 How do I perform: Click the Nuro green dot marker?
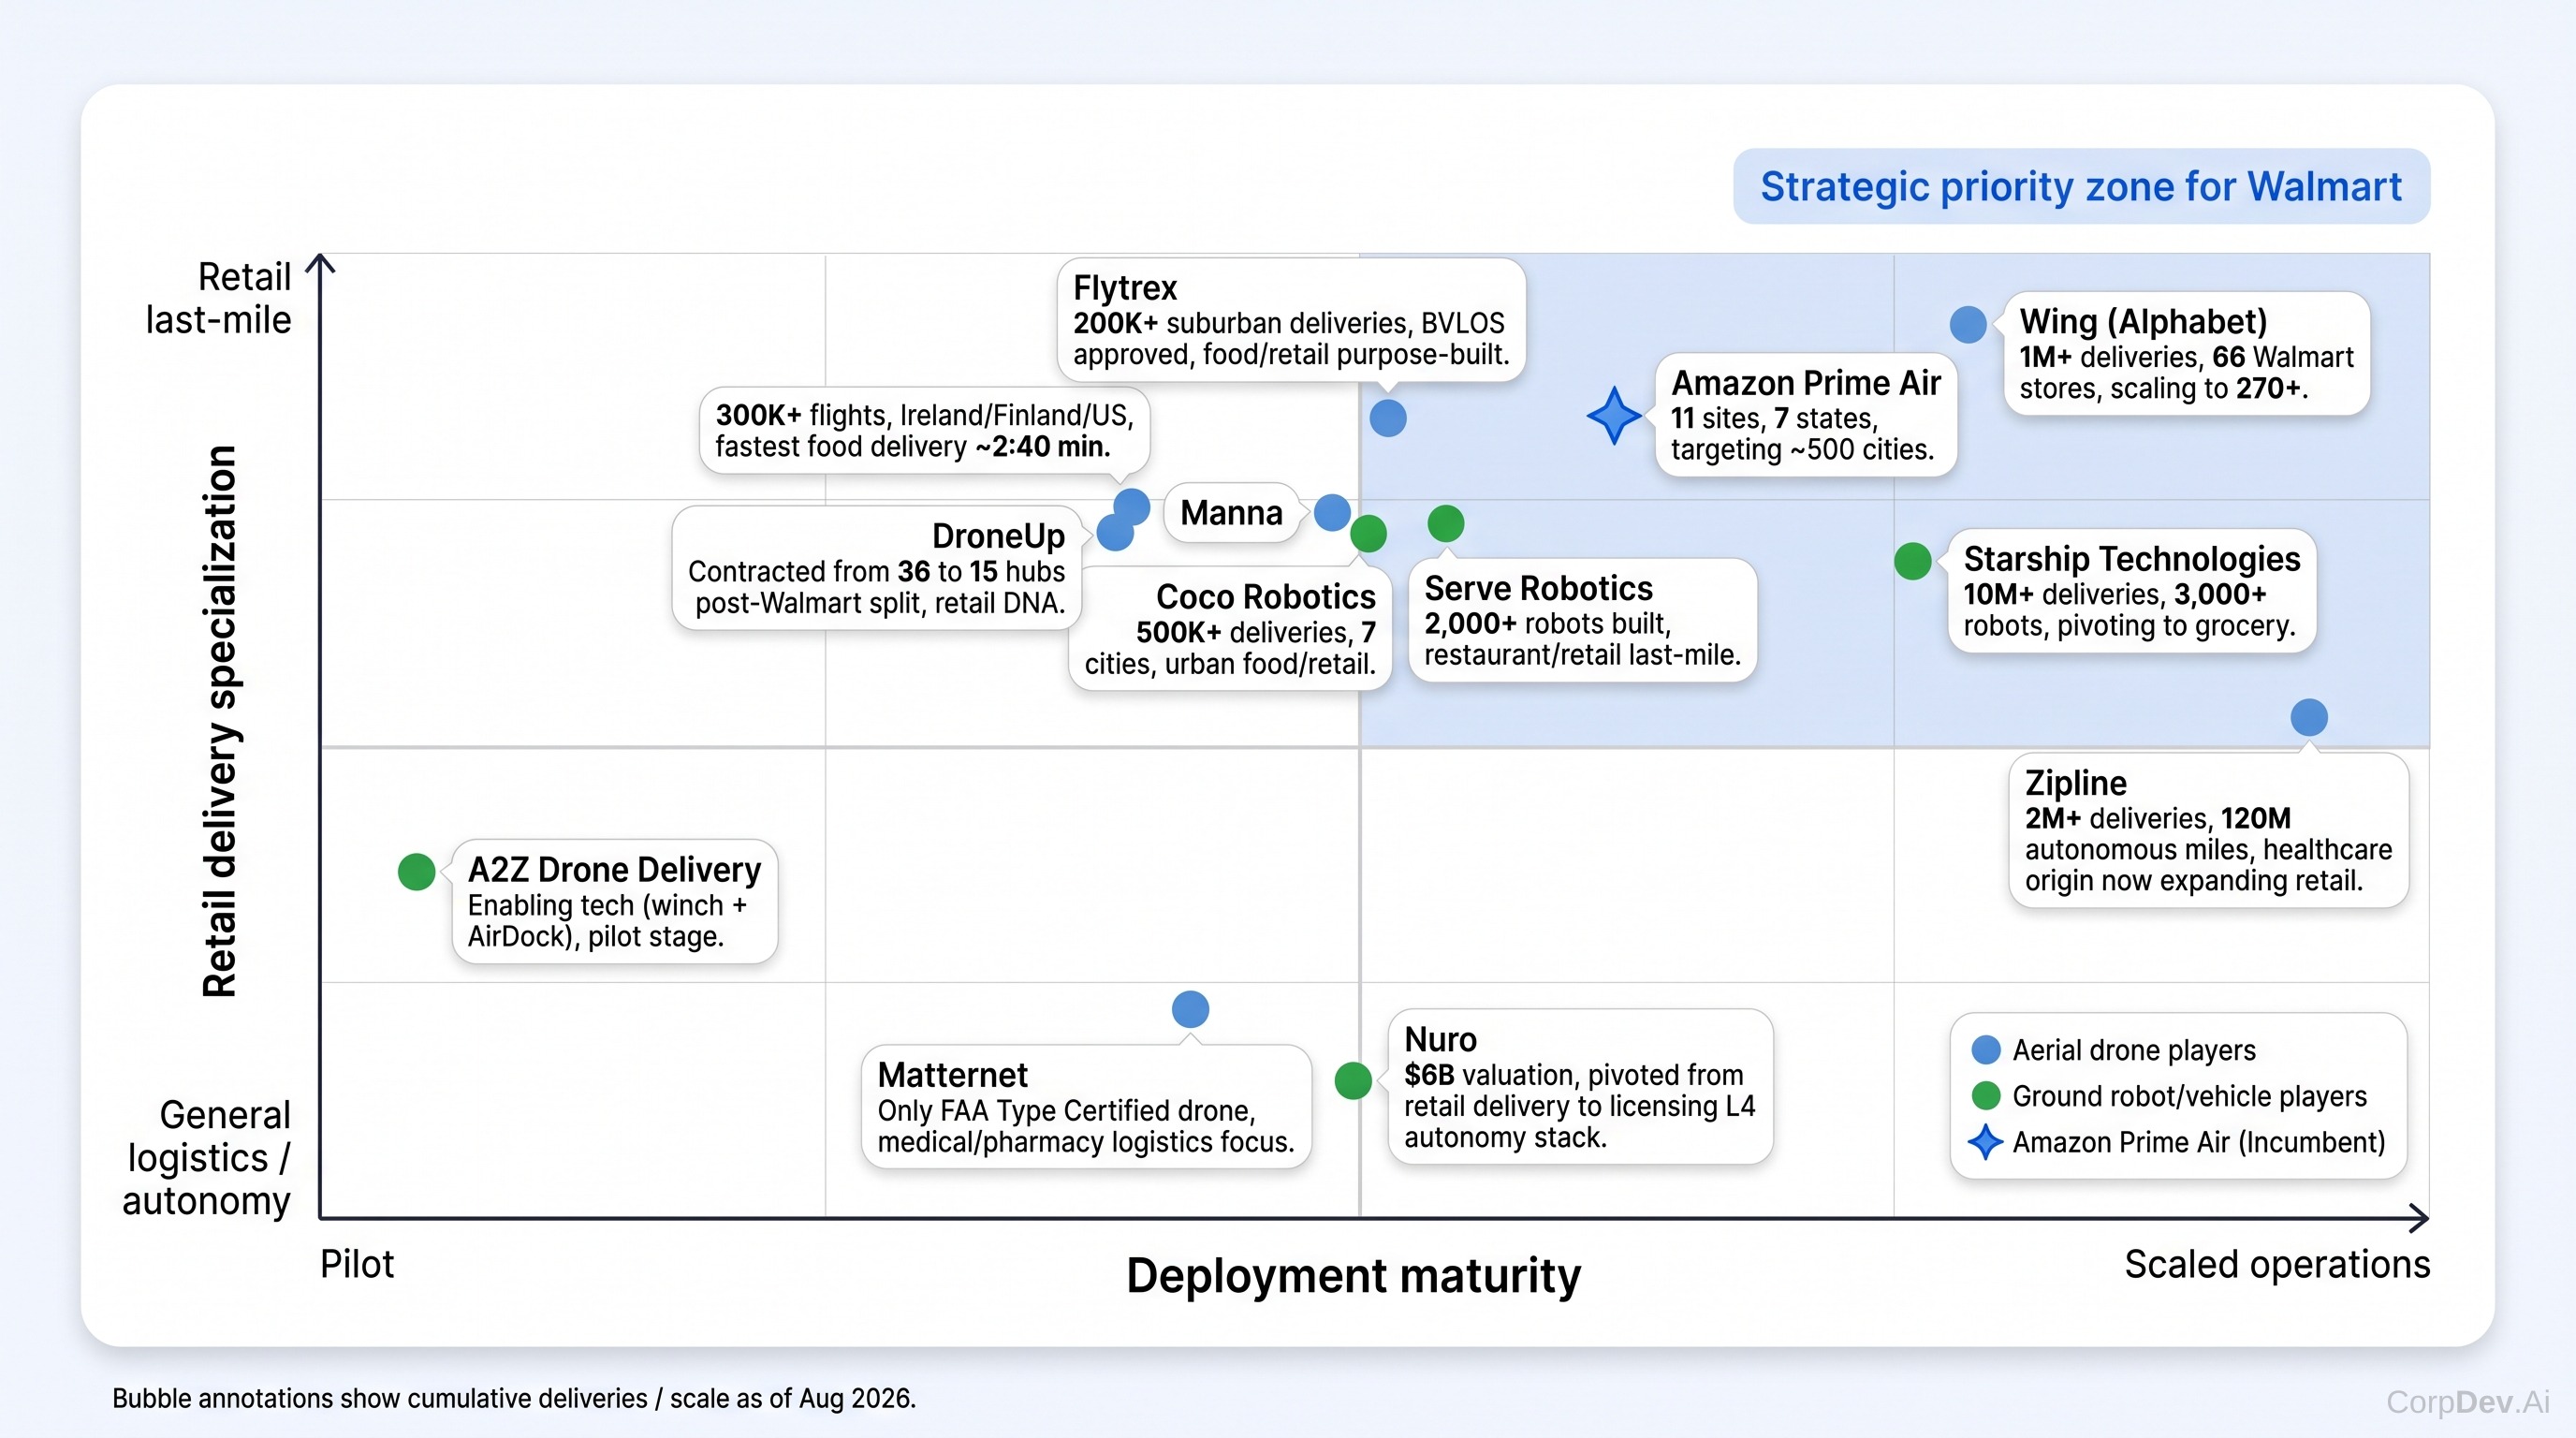point(1352,1080)
